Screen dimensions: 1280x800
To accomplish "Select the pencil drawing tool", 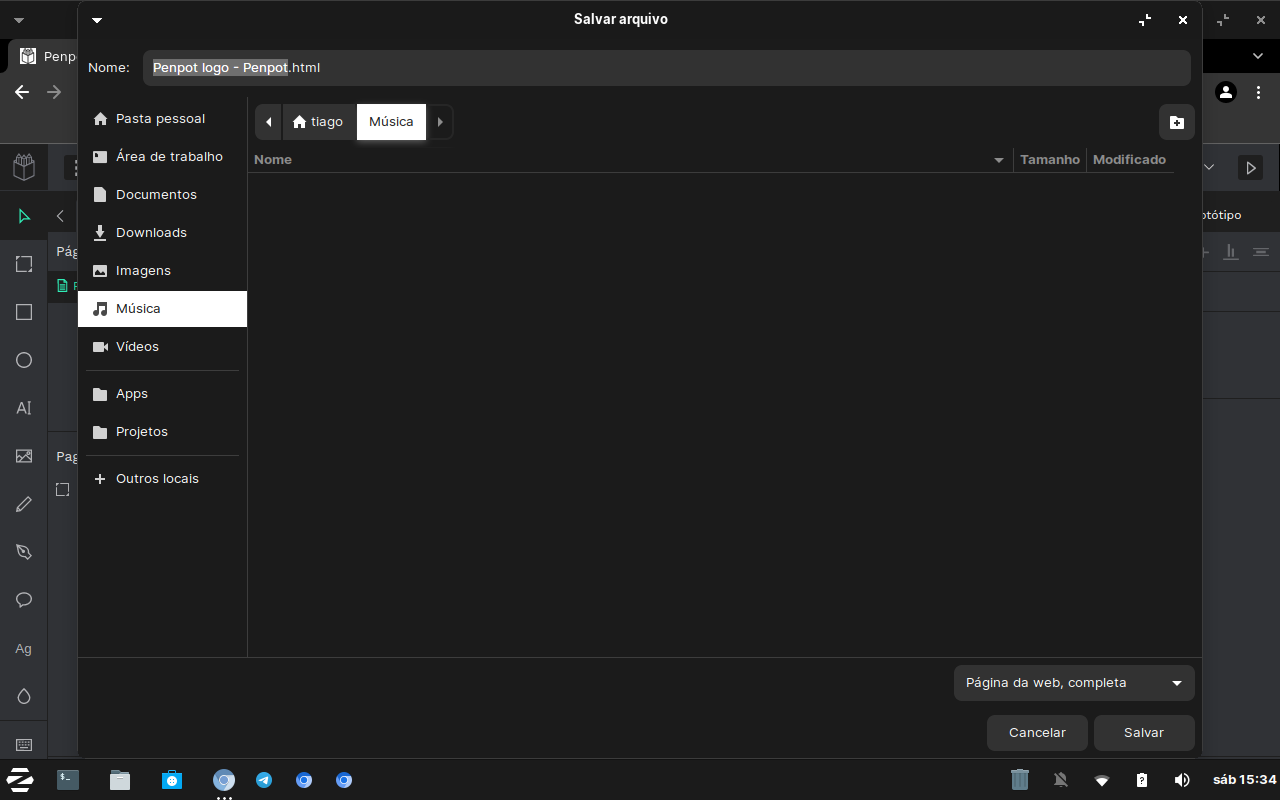I will point(24,503).
